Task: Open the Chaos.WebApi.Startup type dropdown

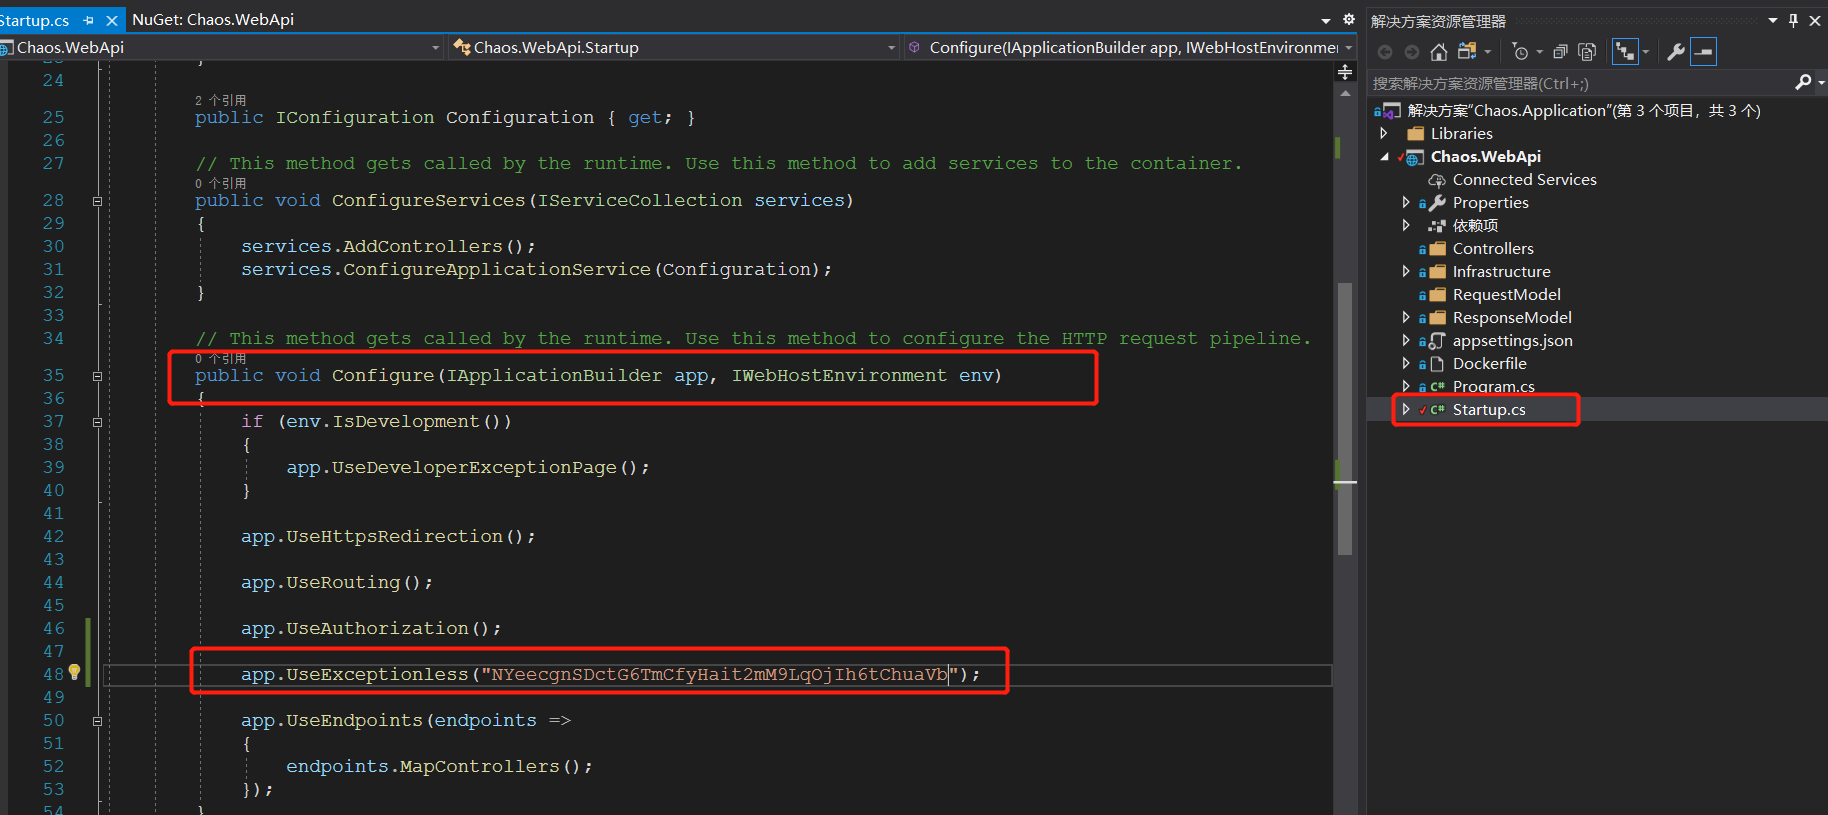Action: point(892,48)
